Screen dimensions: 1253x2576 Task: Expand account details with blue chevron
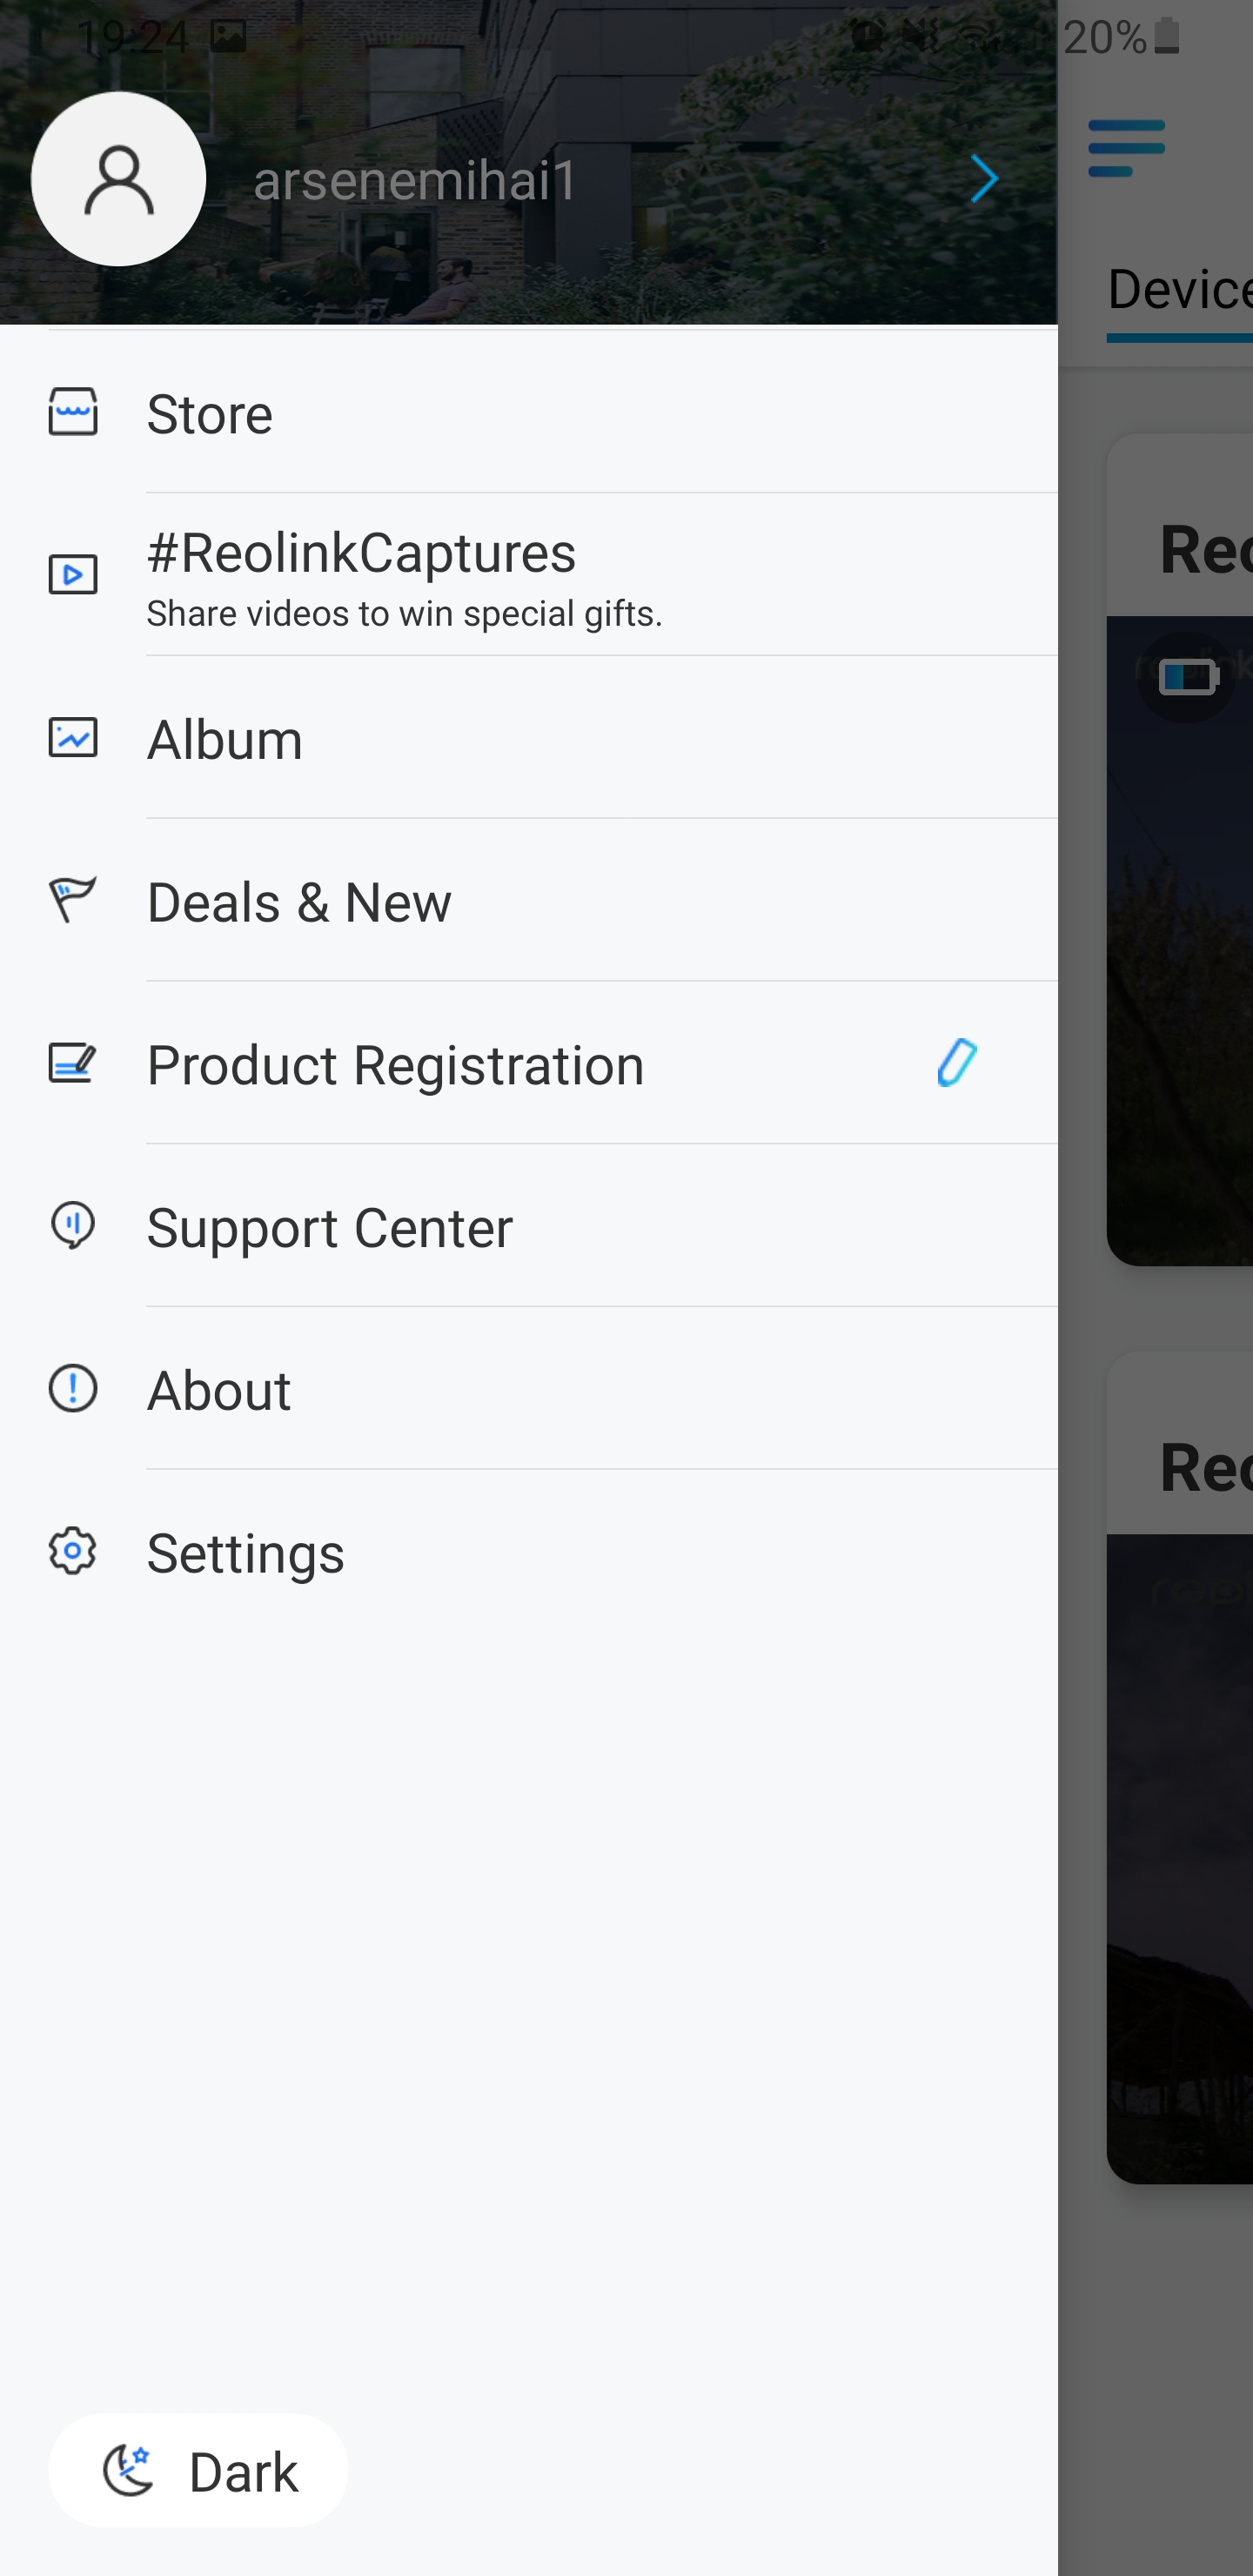984,179
